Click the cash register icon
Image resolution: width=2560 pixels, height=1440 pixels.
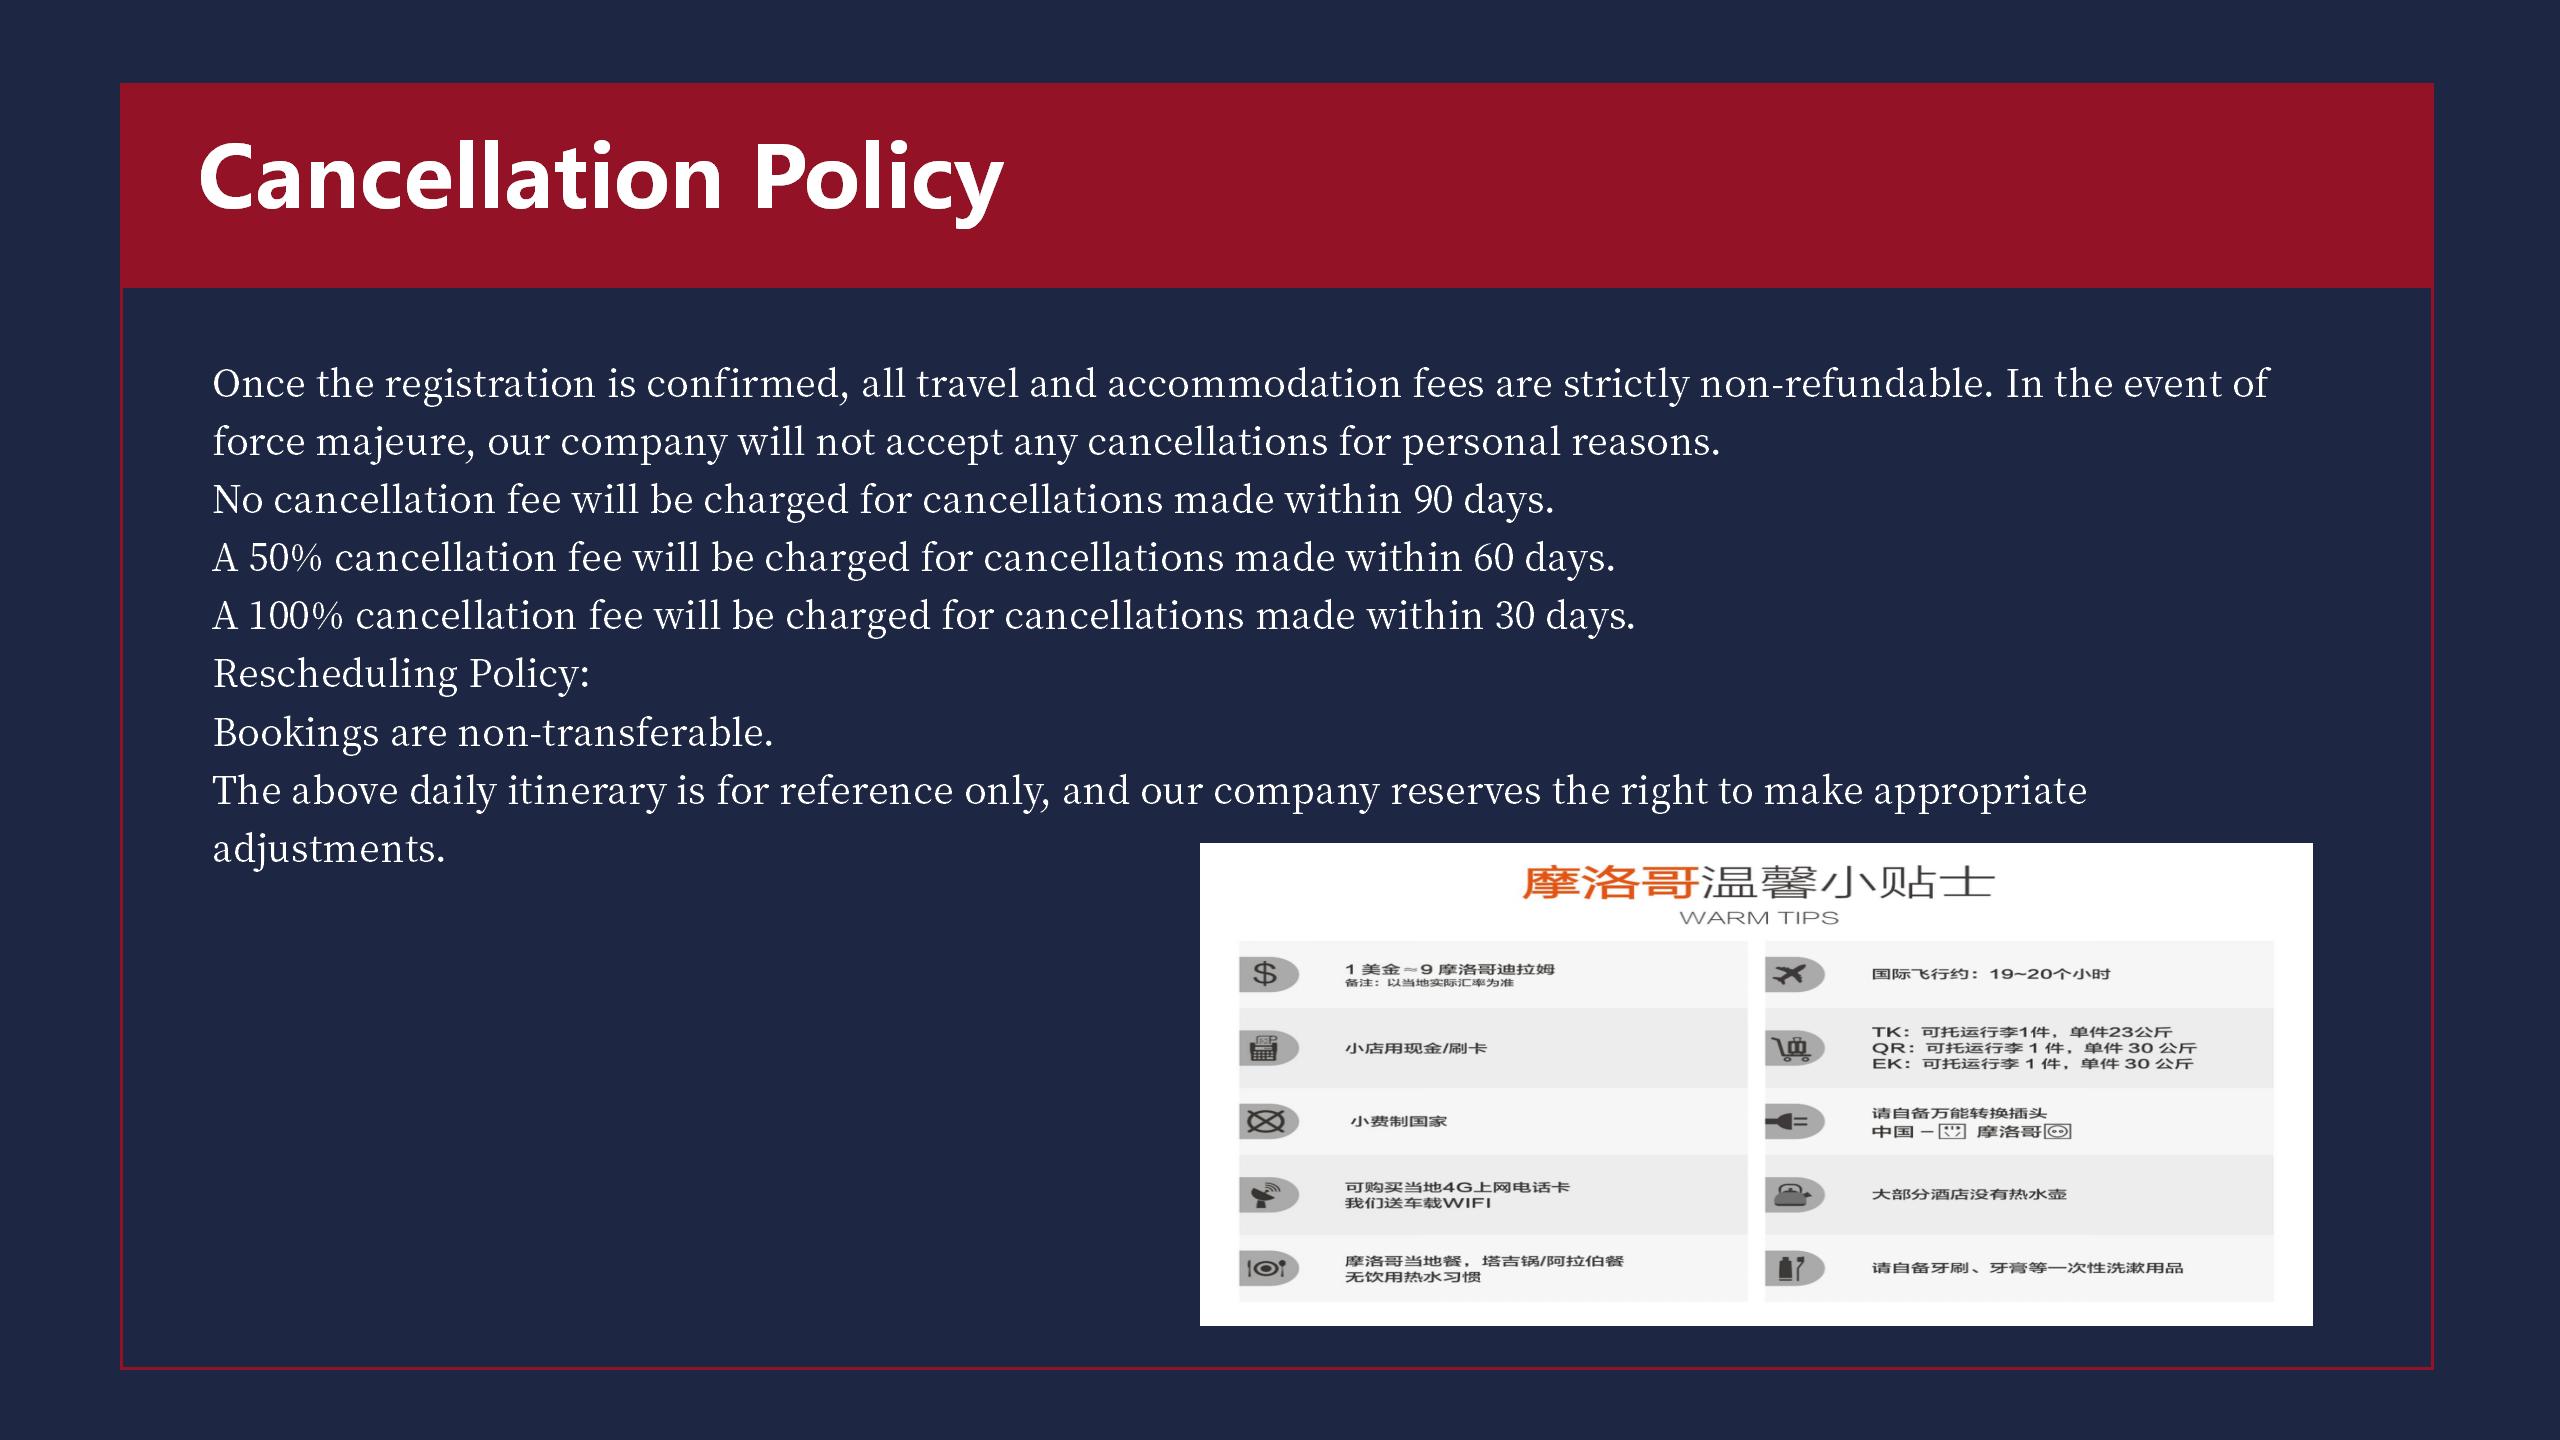point(1264,1048)
